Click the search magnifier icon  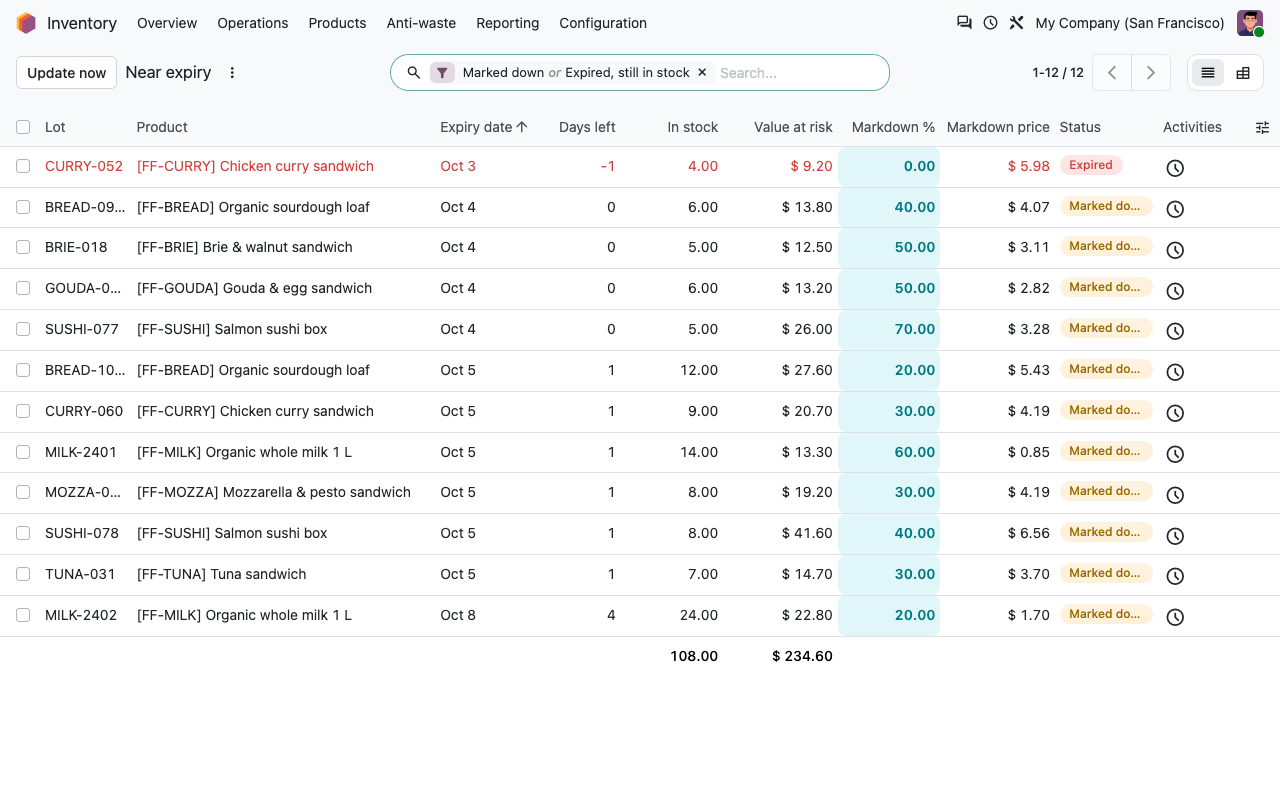click(x=414, y=72)
